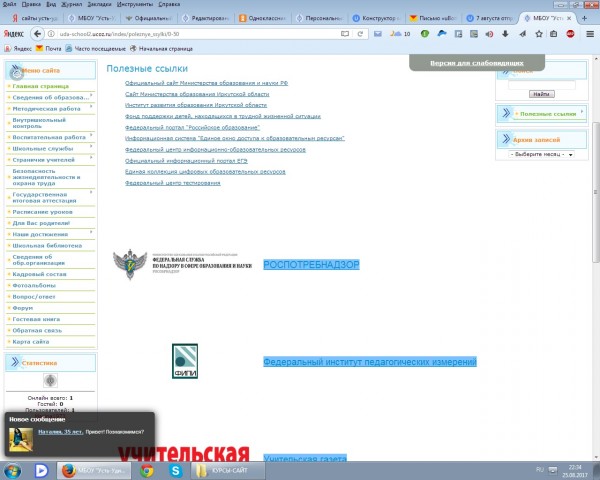Go back with the browser back arrow
This screenshot has height=480, width=600.
pyautogui.click(x=37, y=34)
